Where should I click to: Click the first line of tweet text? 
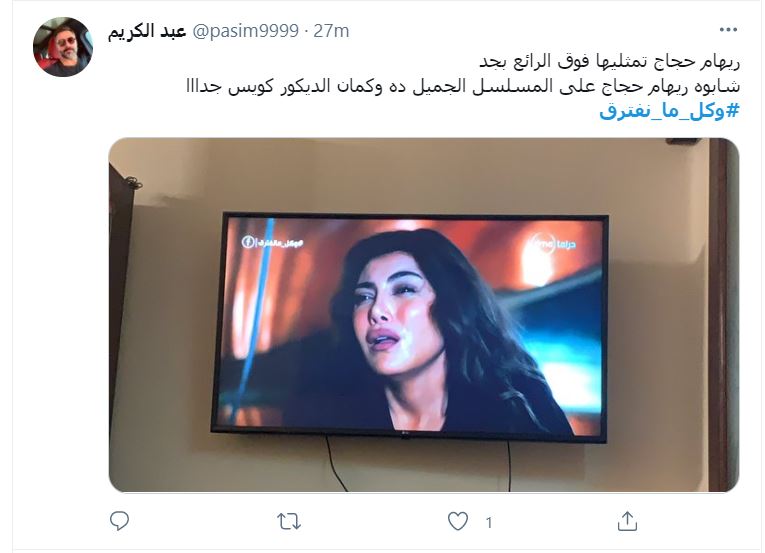click(609, 62)
